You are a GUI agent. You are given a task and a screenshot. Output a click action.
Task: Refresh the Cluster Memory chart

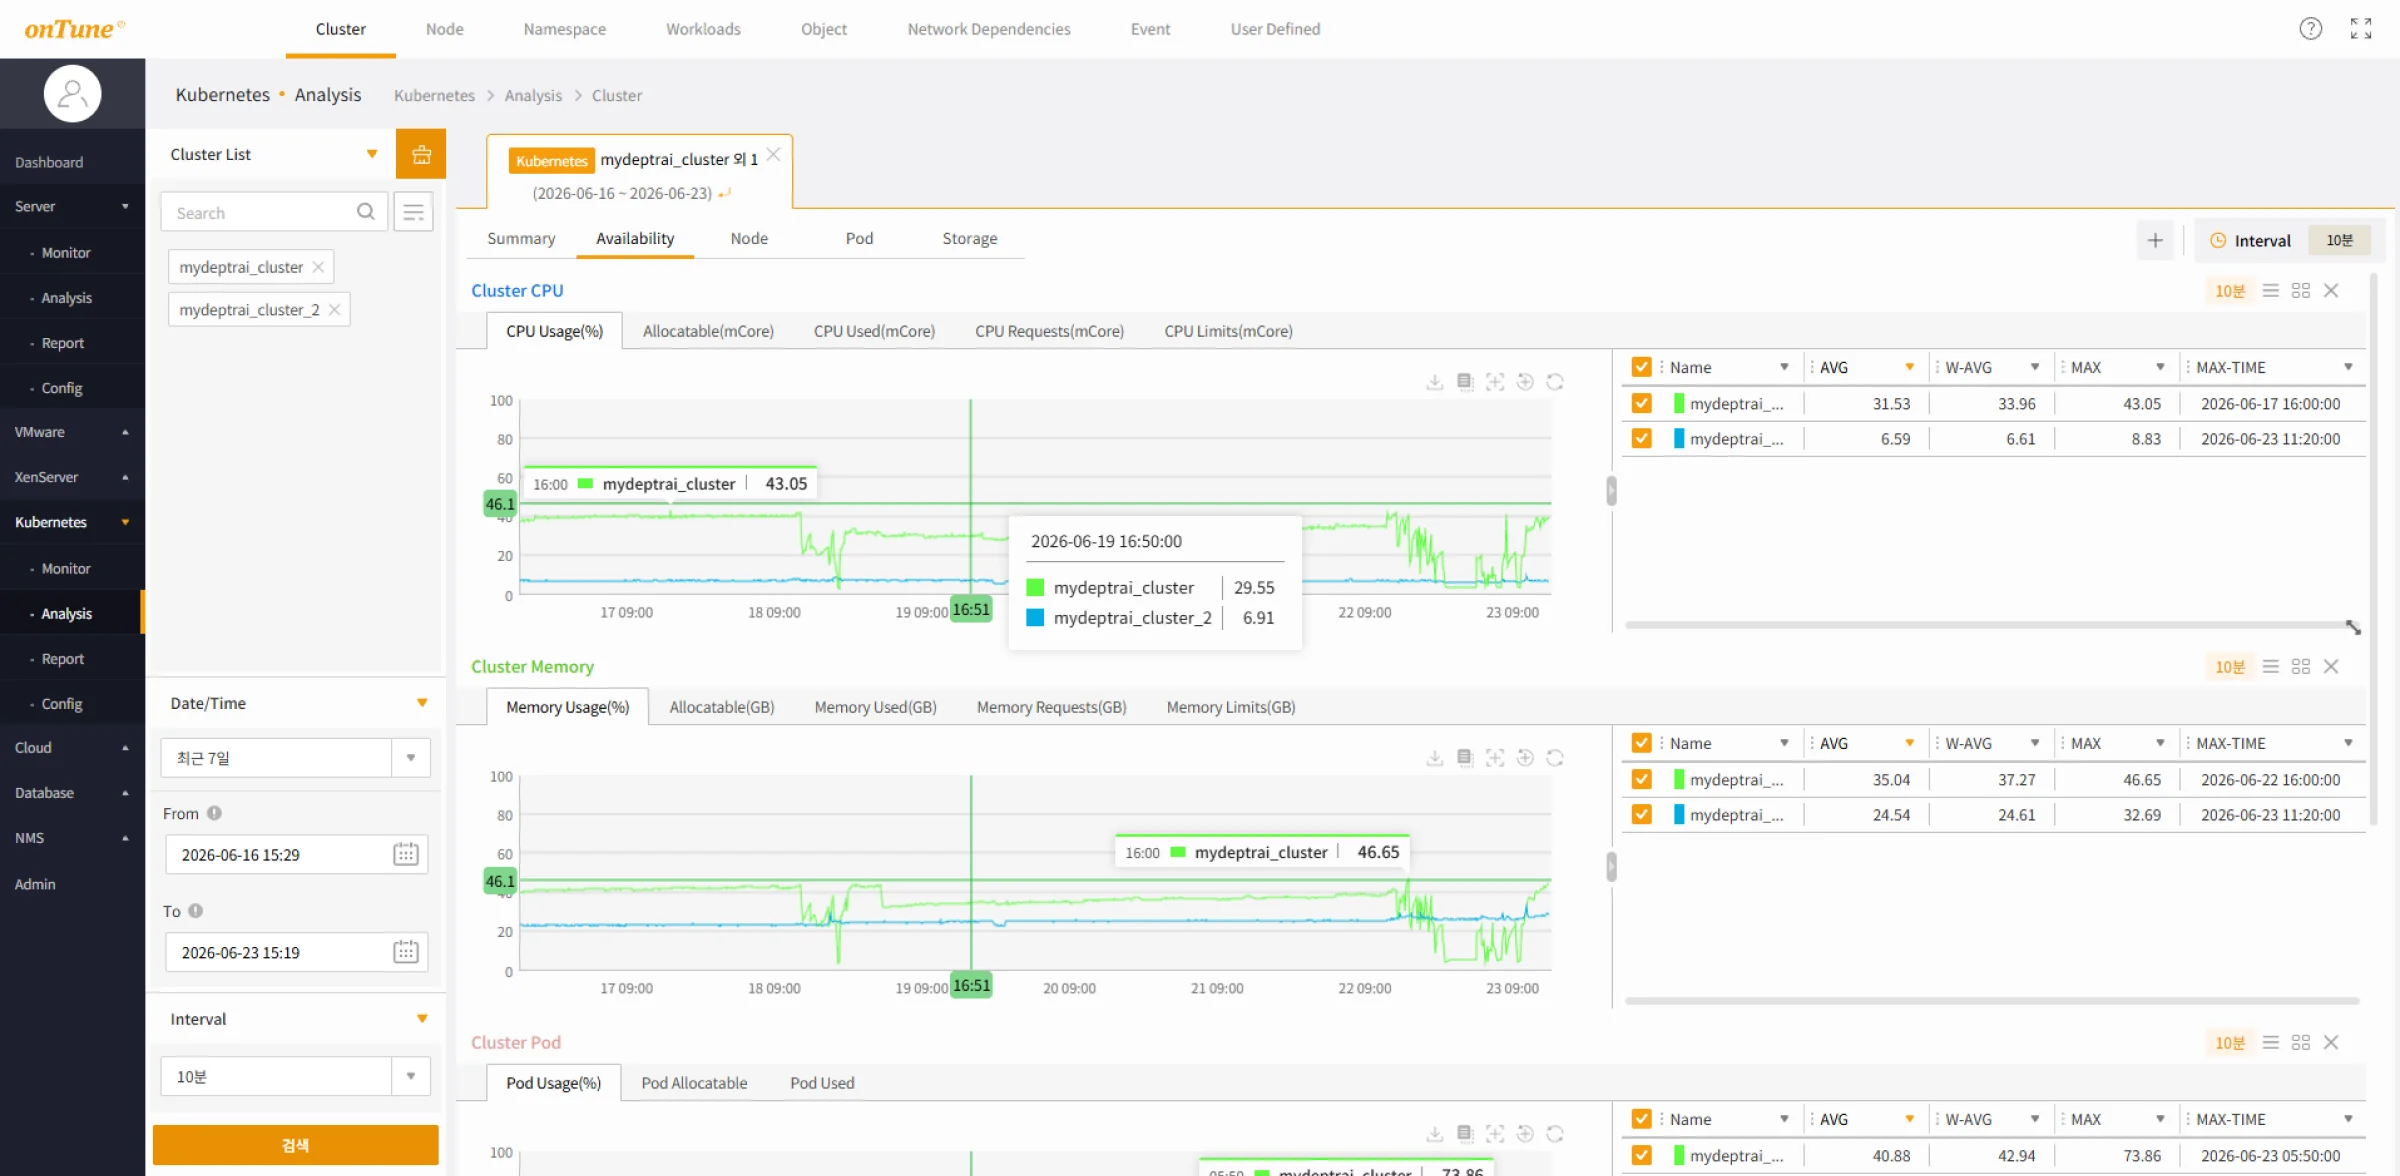point(1555,758)
